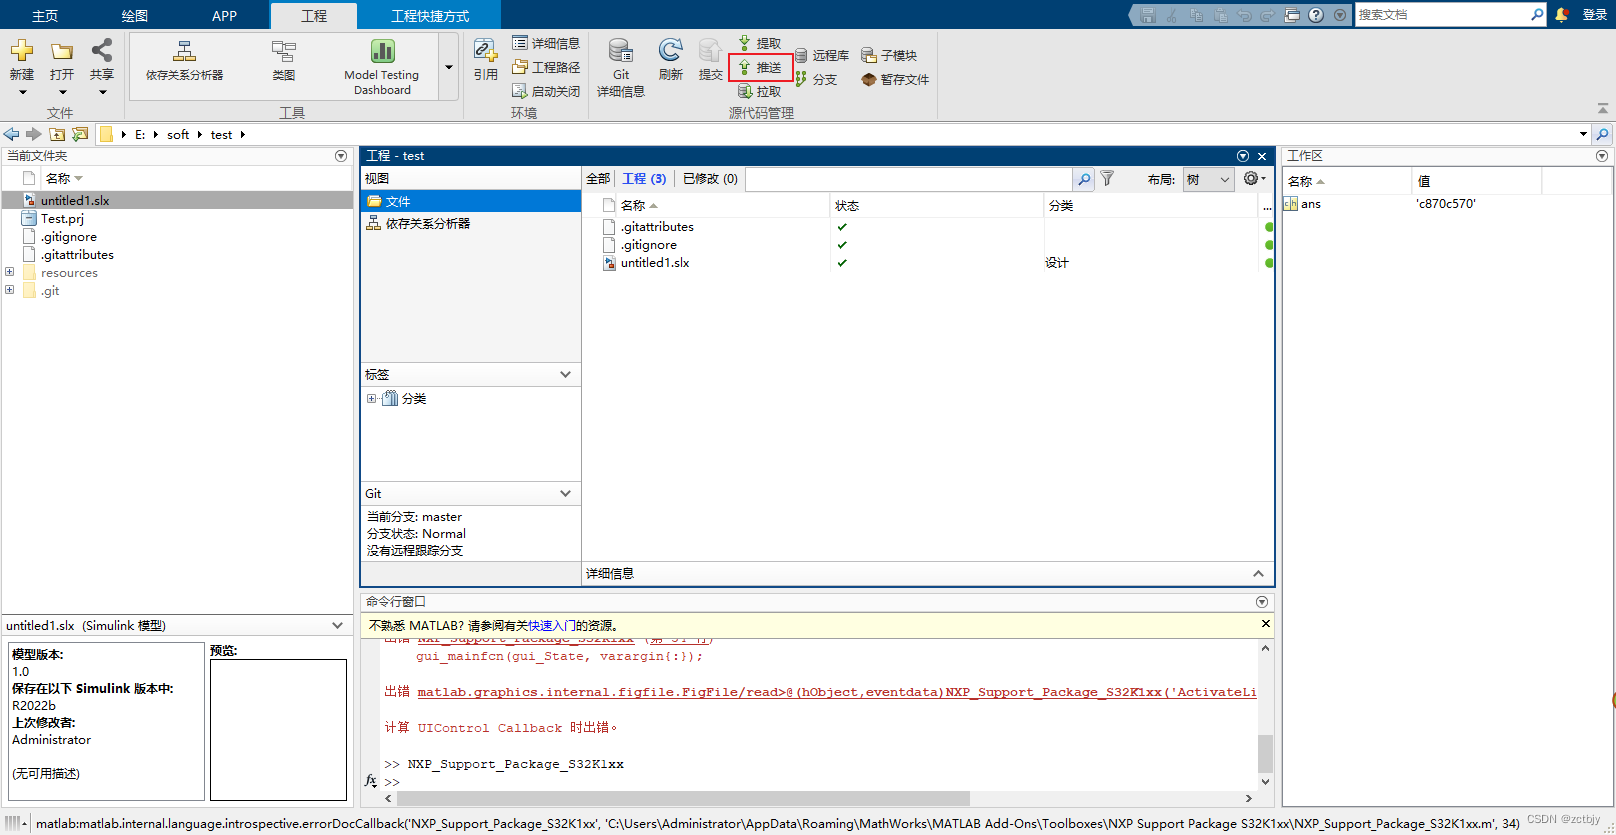Expand the .git folder

(9, 290)
